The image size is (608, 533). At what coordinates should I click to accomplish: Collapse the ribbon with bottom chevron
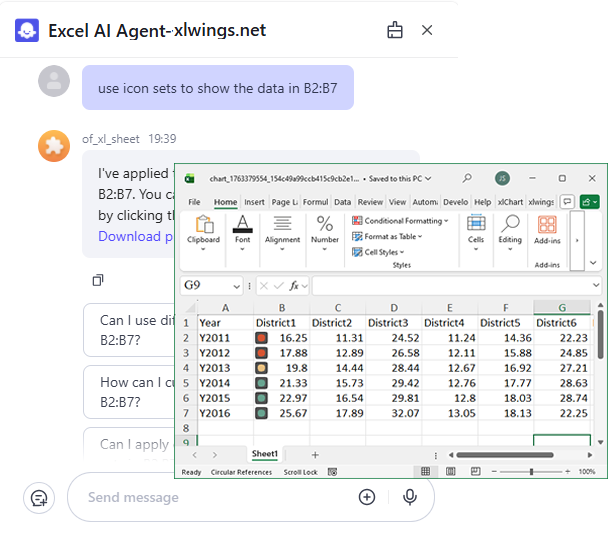pos(593,262)
